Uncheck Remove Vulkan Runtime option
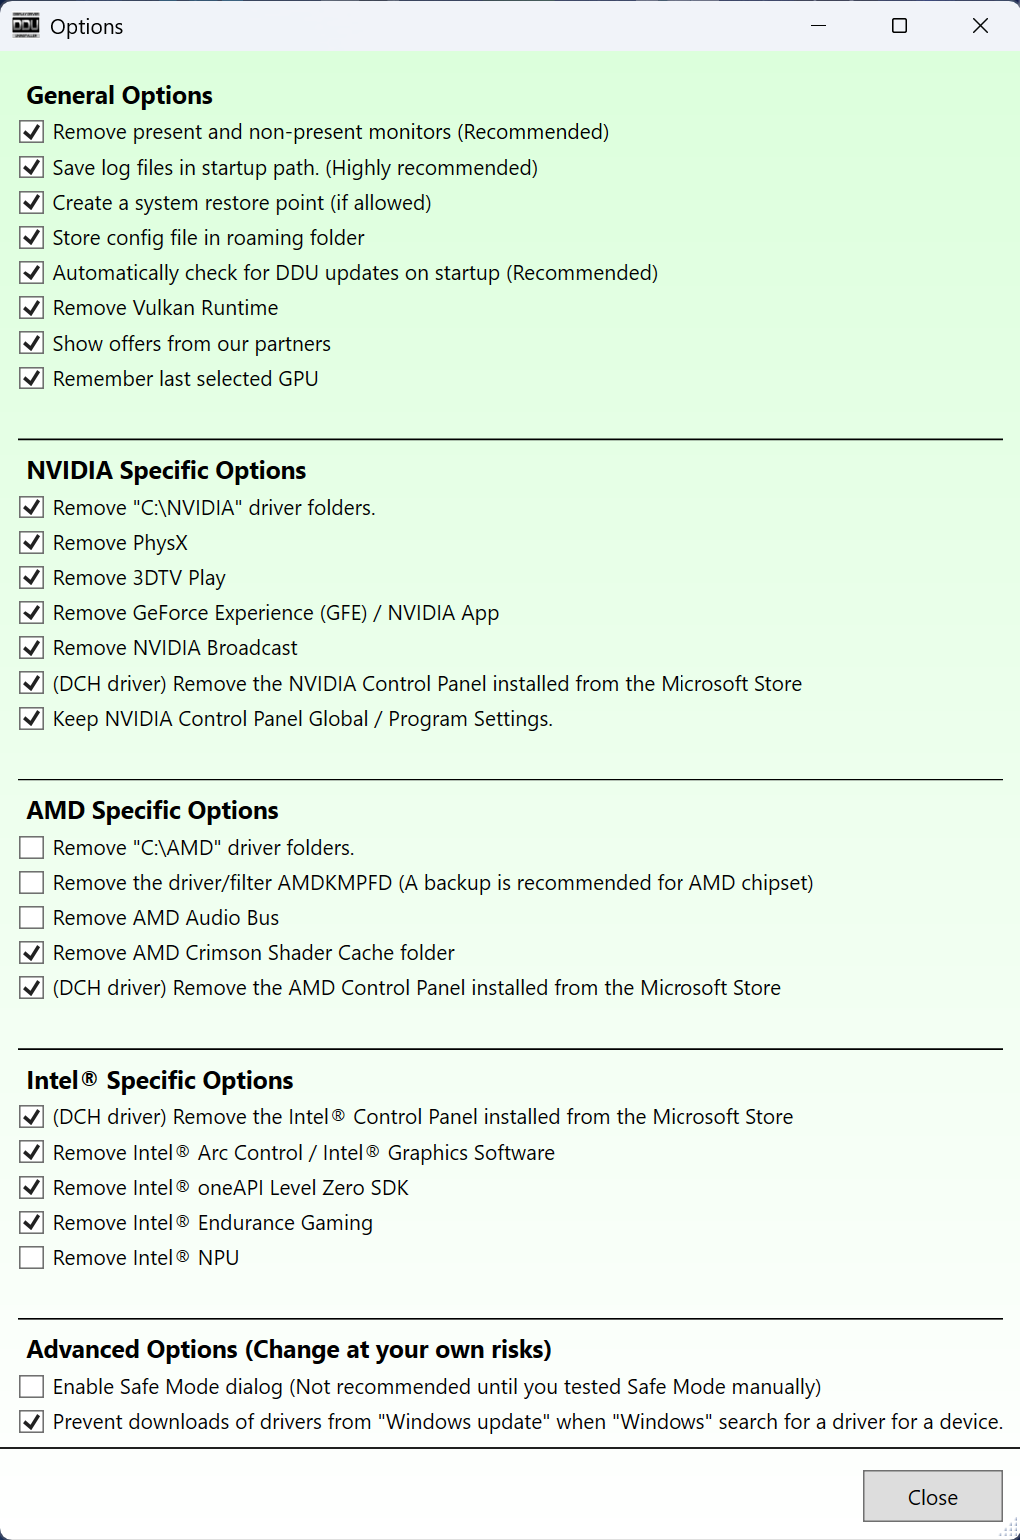Viewport: 1020px width, 1540px height. coord(32,308)
